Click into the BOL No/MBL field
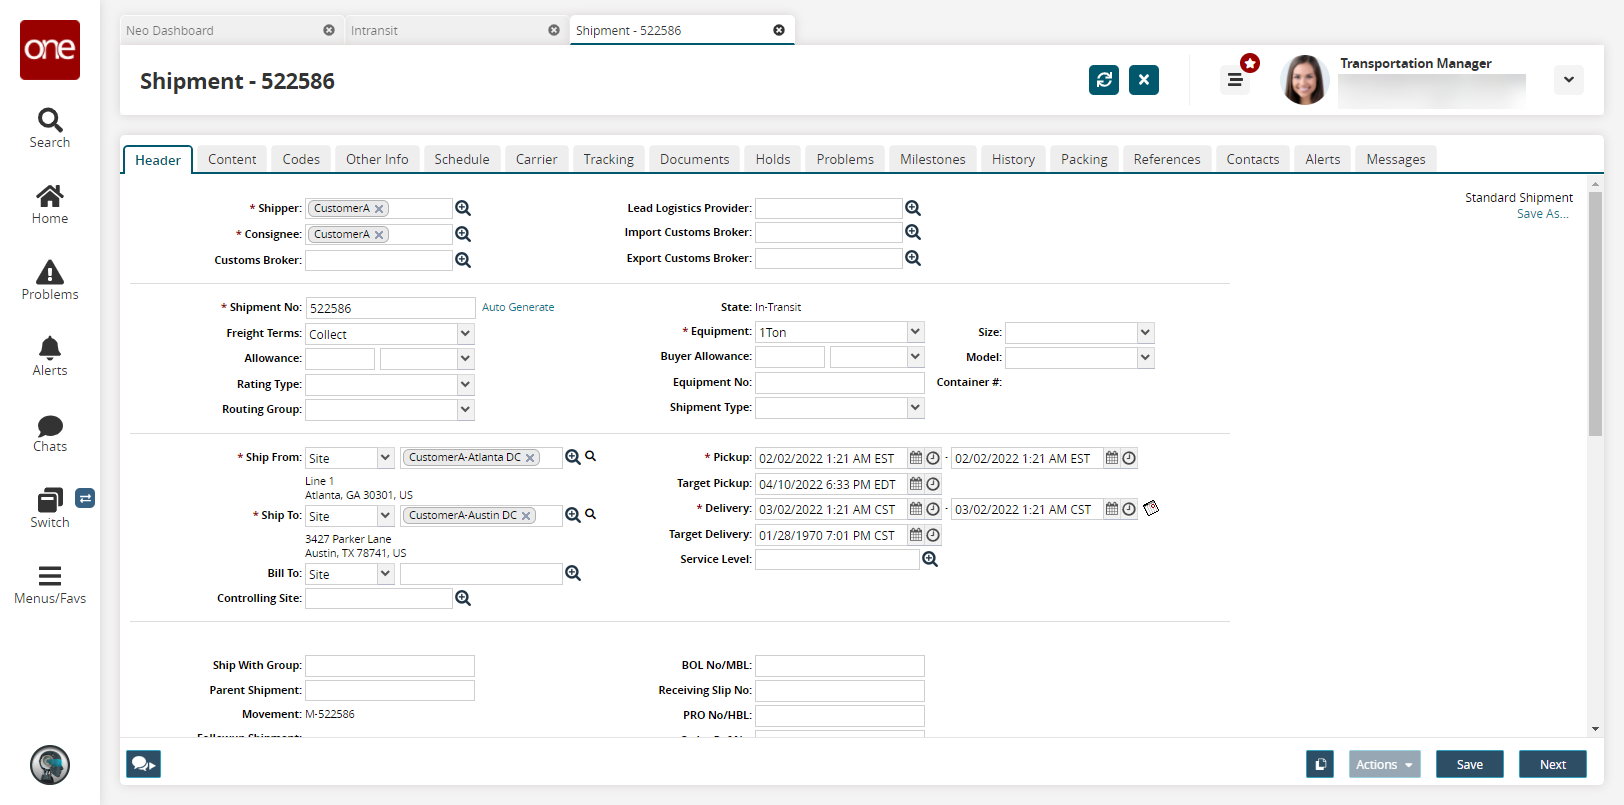The image size is (1624, 805). (x=839, y=666)
